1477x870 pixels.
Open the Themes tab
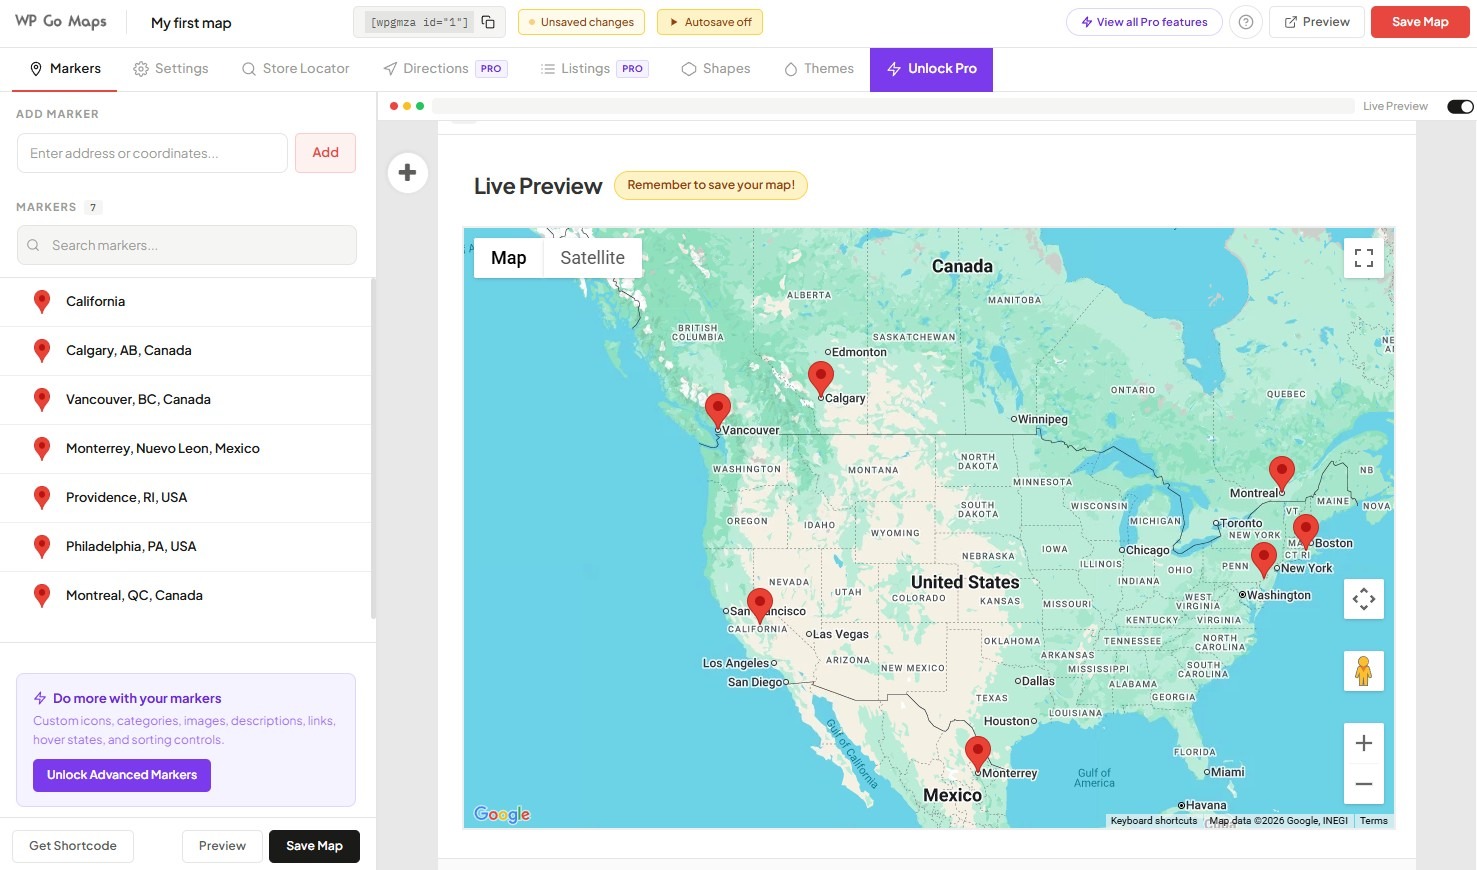pos(819,69)
